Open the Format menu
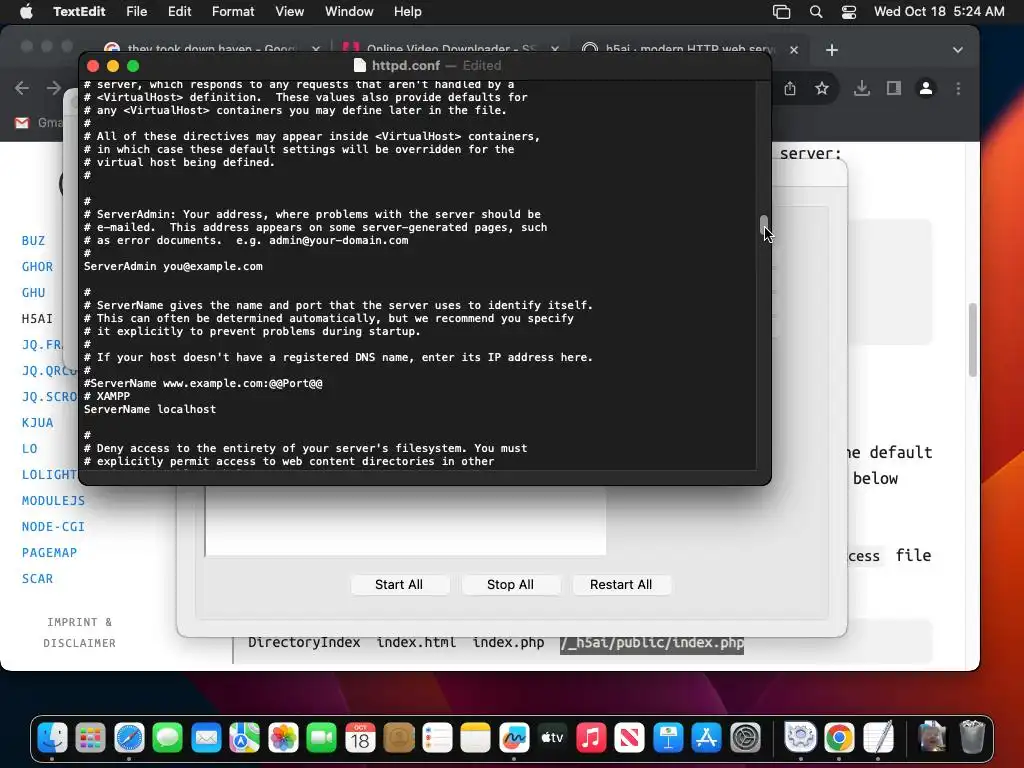The width and height of the screenshot is (1024, 768). [233, 12]
